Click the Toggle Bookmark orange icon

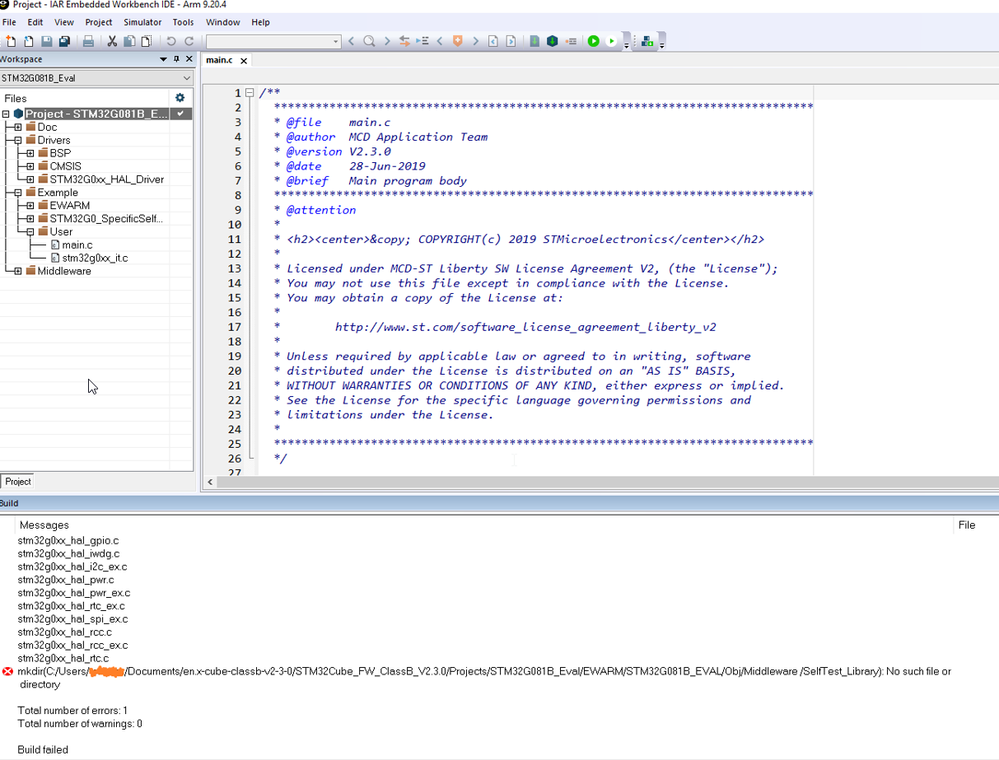[458, 41]
